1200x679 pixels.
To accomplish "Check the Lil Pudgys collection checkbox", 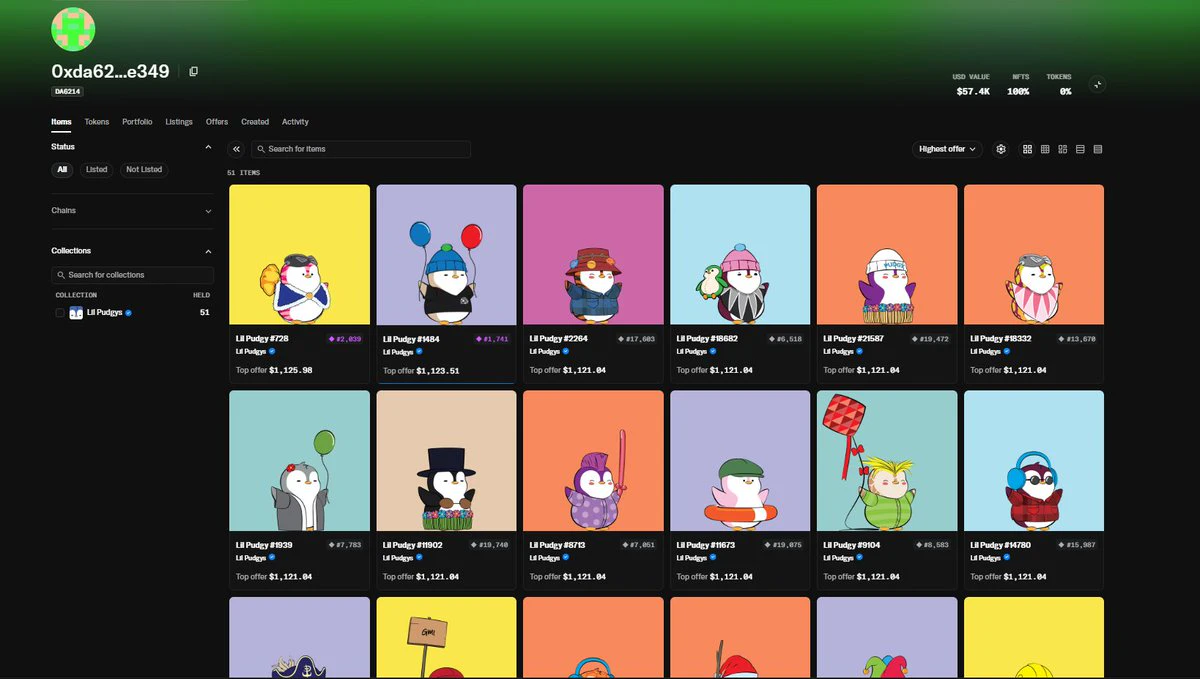I will [60, 313].
